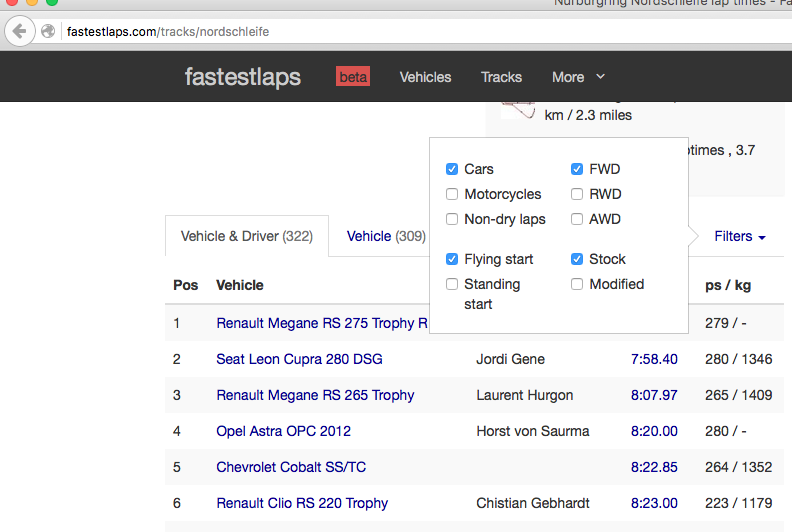The image size is (792, 532).
Task: Enable the Motorcycles checkbox
Action: coord(452,194)
